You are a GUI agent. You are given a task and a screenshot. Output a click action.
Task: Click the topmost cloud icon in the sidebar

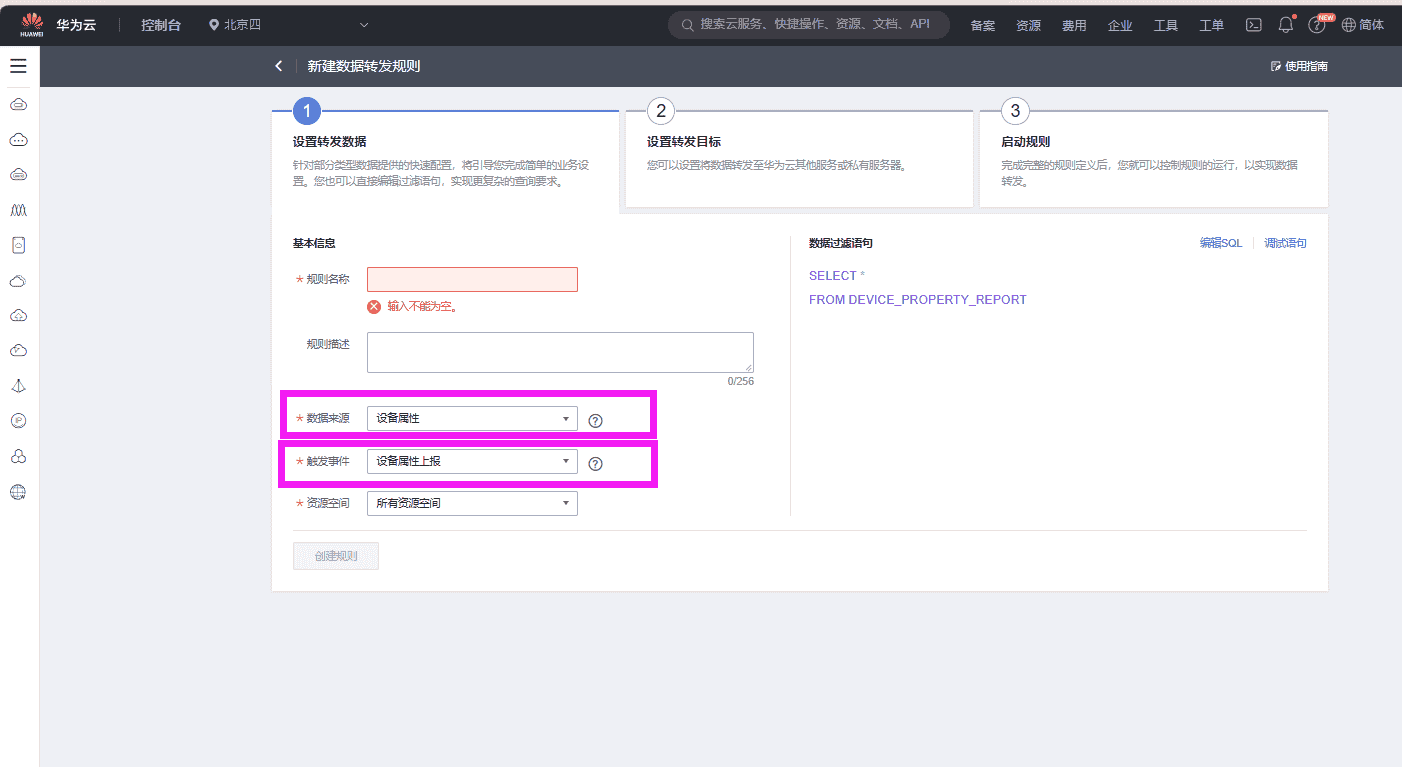coord(18,103)
